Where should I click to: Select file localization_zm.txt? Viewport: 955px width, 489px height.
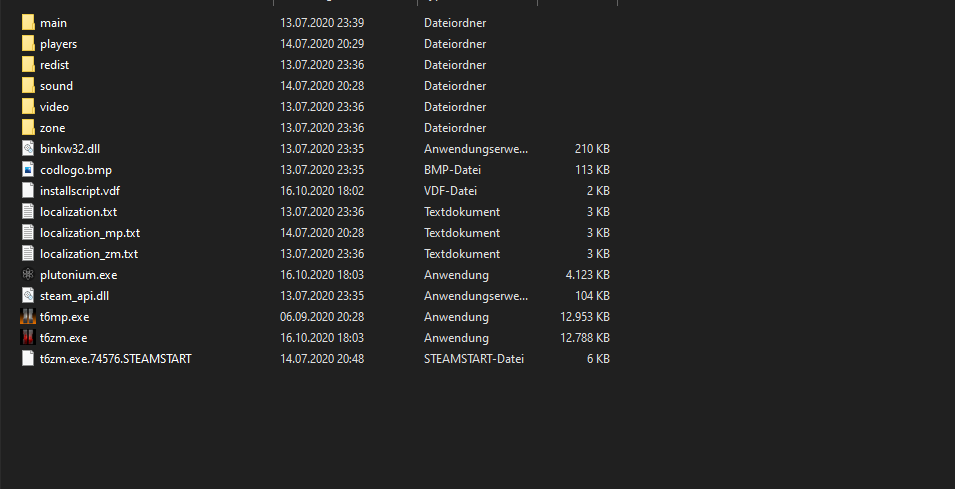pyautogui.click(x=89, y=253)
